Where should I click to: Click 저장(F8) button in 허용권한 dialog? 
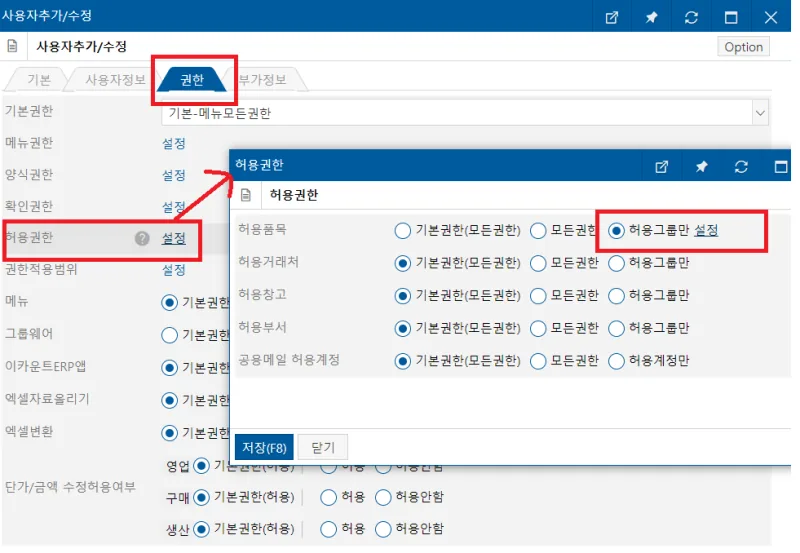click(x=264, y=447)
